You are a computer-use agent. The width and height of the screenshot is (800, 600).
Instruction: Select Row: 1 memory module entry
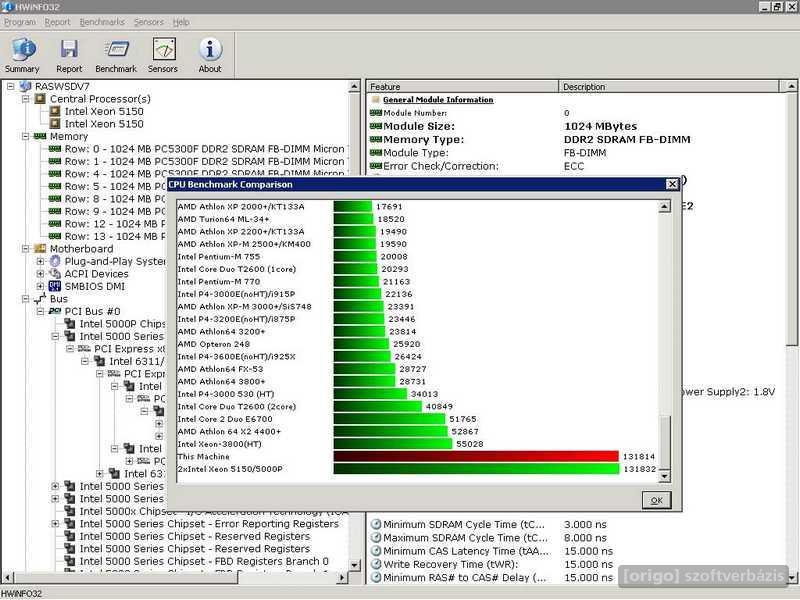tap(205, 161)
